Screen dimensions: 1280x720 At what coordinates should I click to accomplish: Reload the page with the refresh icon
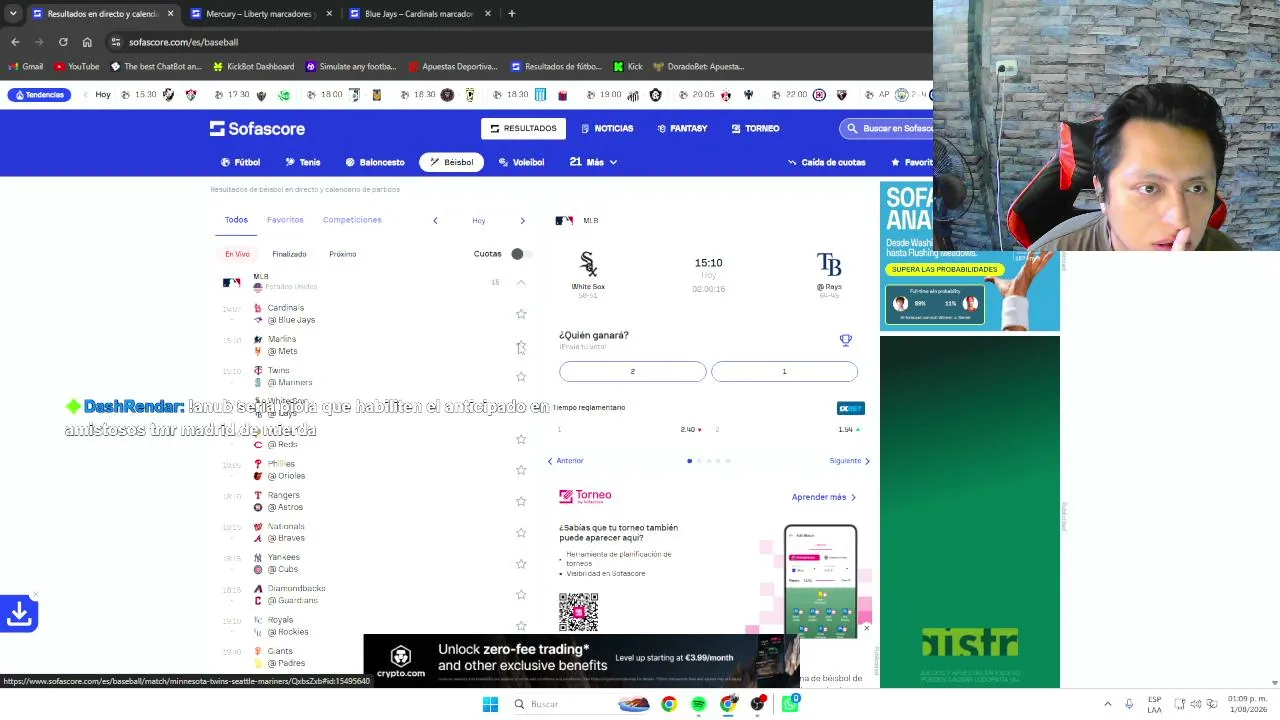tap(63, 42)
